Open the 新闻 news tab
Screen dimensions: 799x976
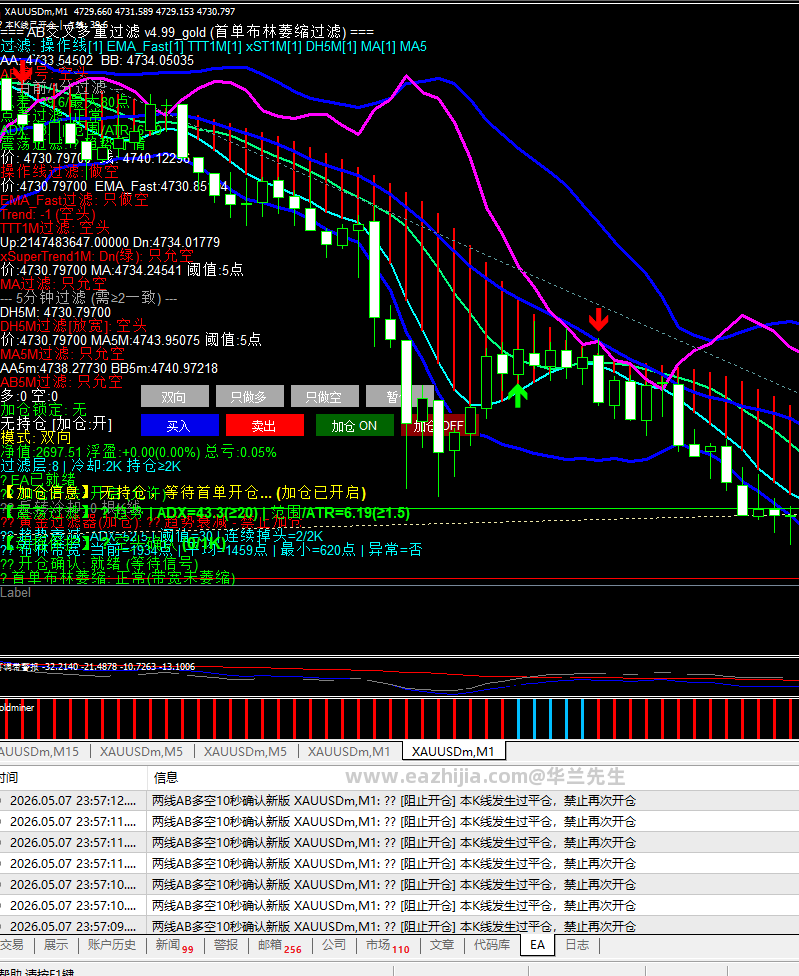point(174,945)
